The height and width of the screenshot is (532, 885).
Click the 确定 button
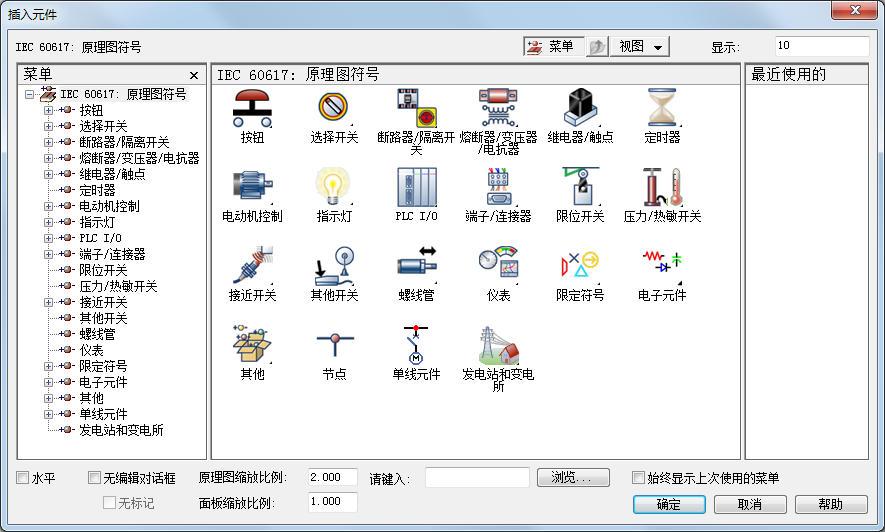669,504
